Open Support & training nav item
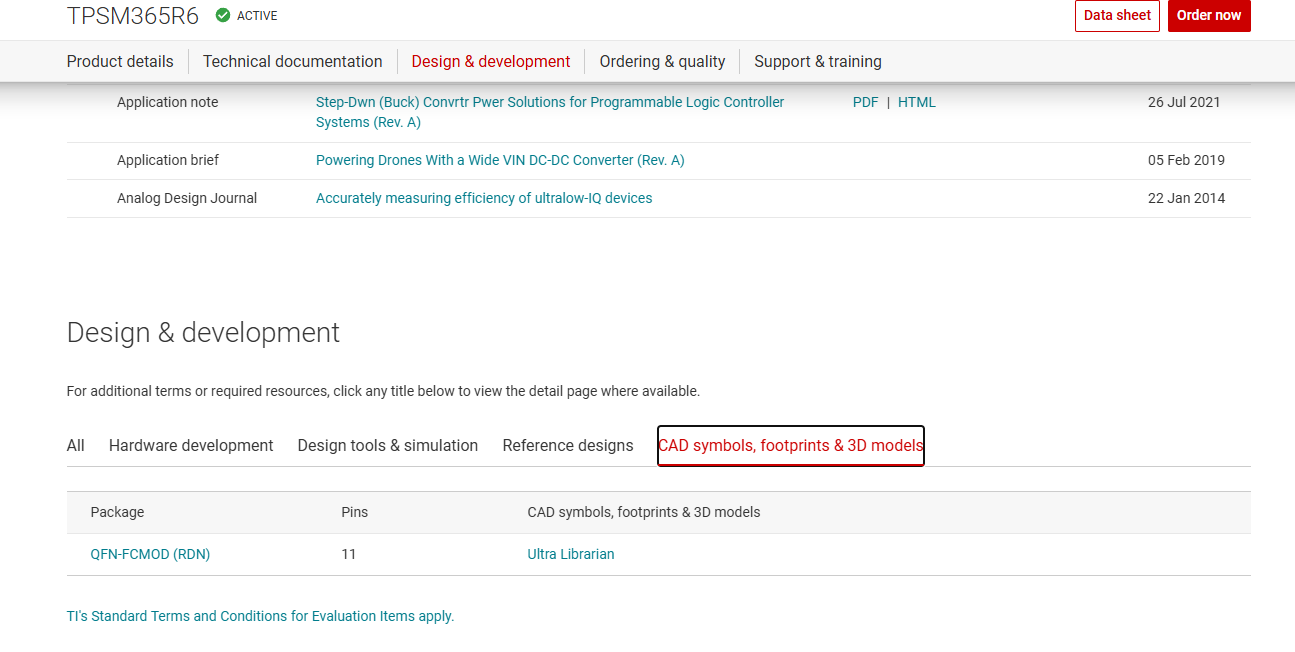Screen dimensions: 1295x652 818,61
